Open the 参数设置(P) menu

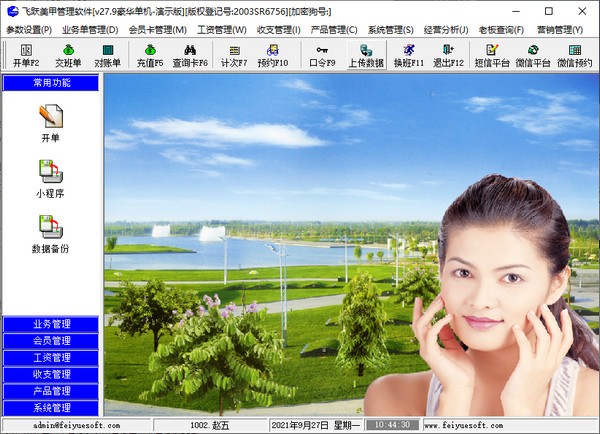[x=30, y=30]
